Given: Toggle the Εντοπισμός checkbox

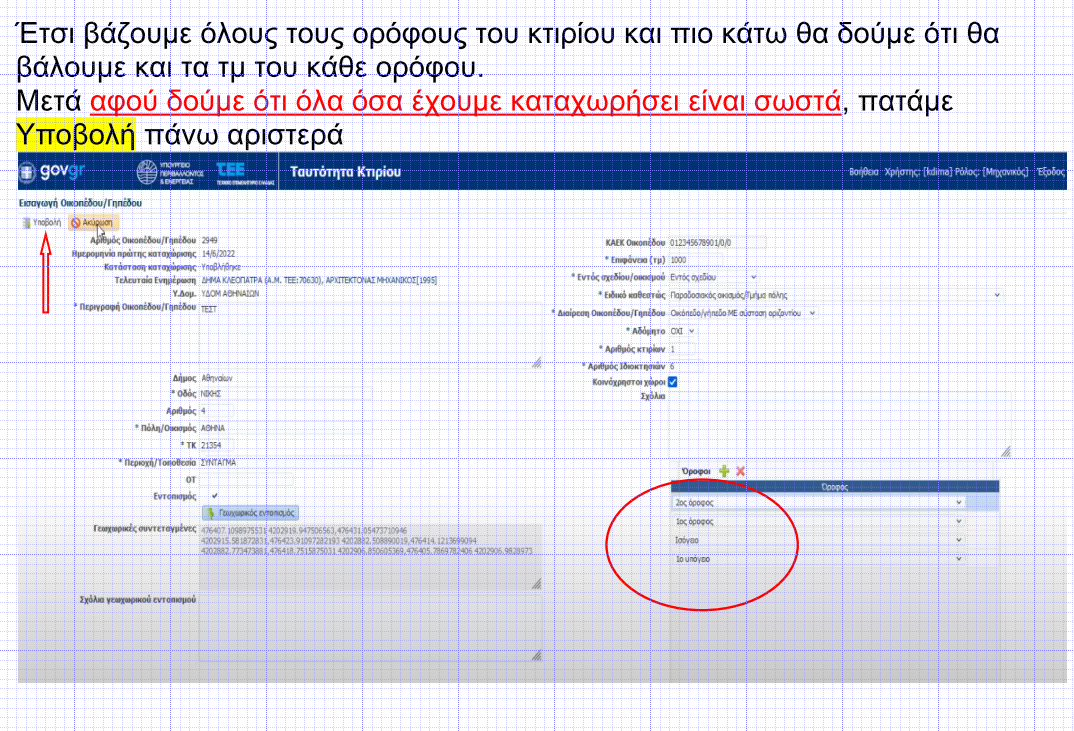Looking at the screenshot, I should (x=213, y=496).
